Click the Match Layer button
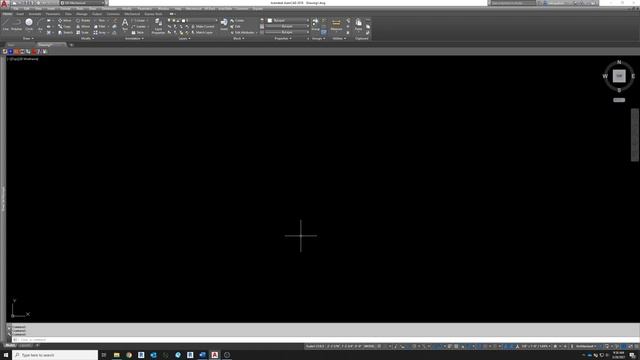 (x=202, y=33)
